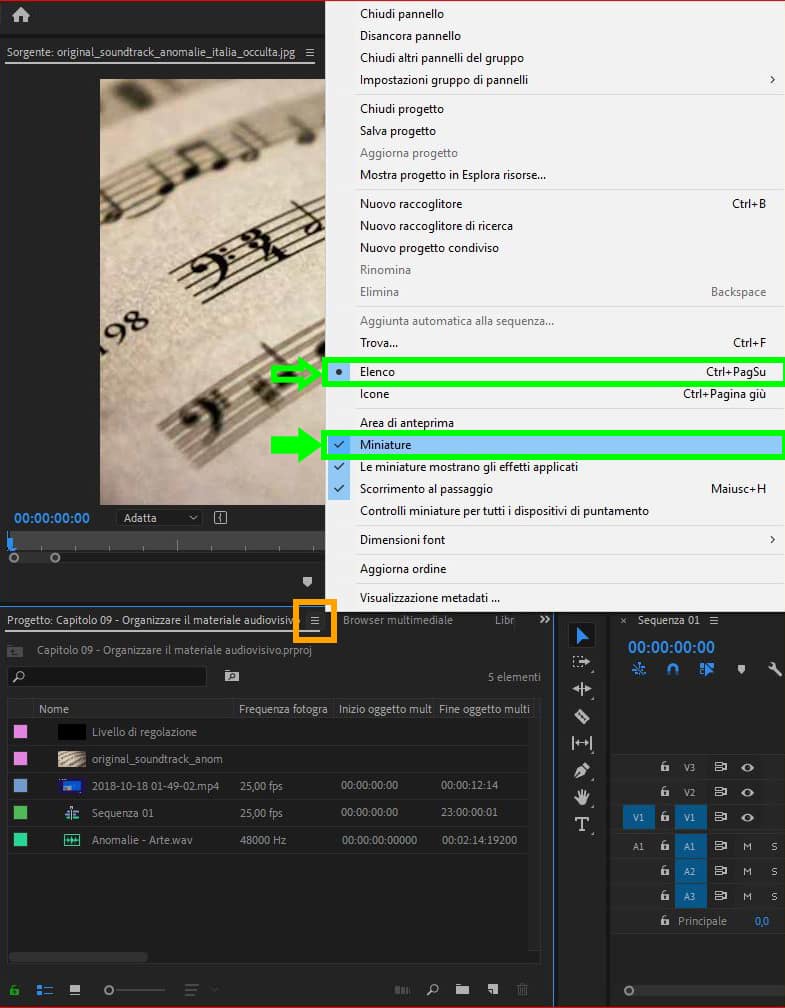Select the Type text tool
The width and height of the screenshot is (785, 1008).
[582, 824]
